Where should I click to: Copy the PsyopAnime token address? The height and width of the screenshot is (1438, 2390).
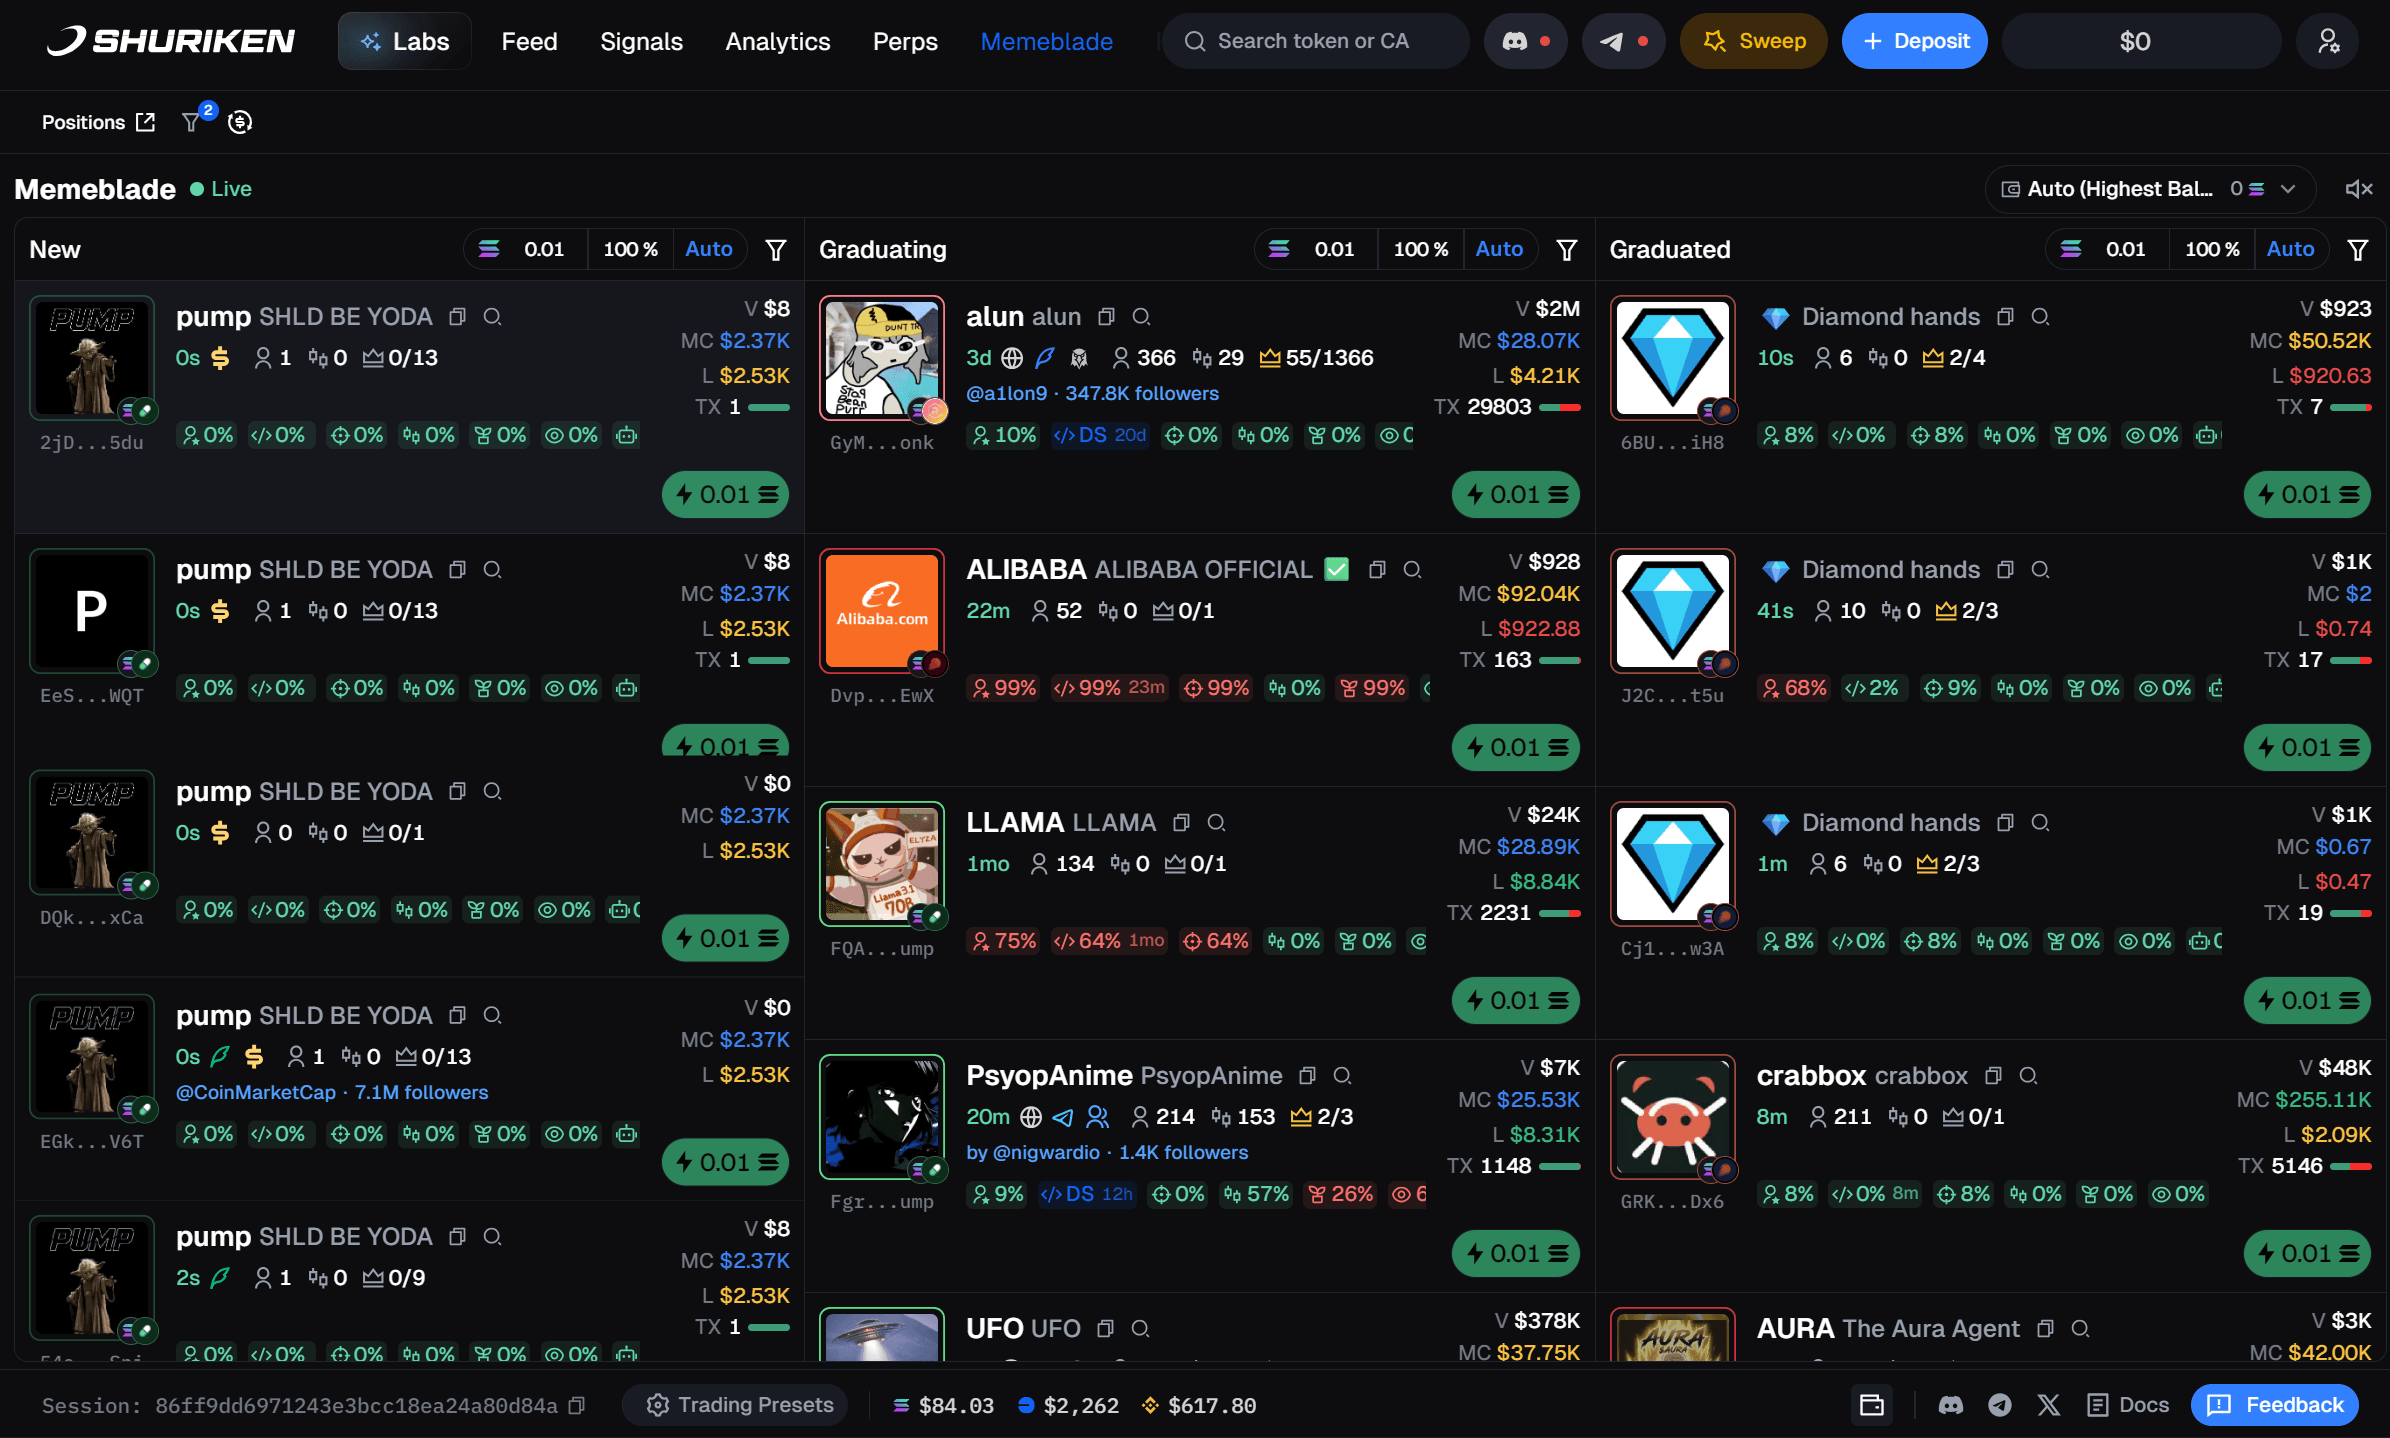(x=1307, y=1076)
